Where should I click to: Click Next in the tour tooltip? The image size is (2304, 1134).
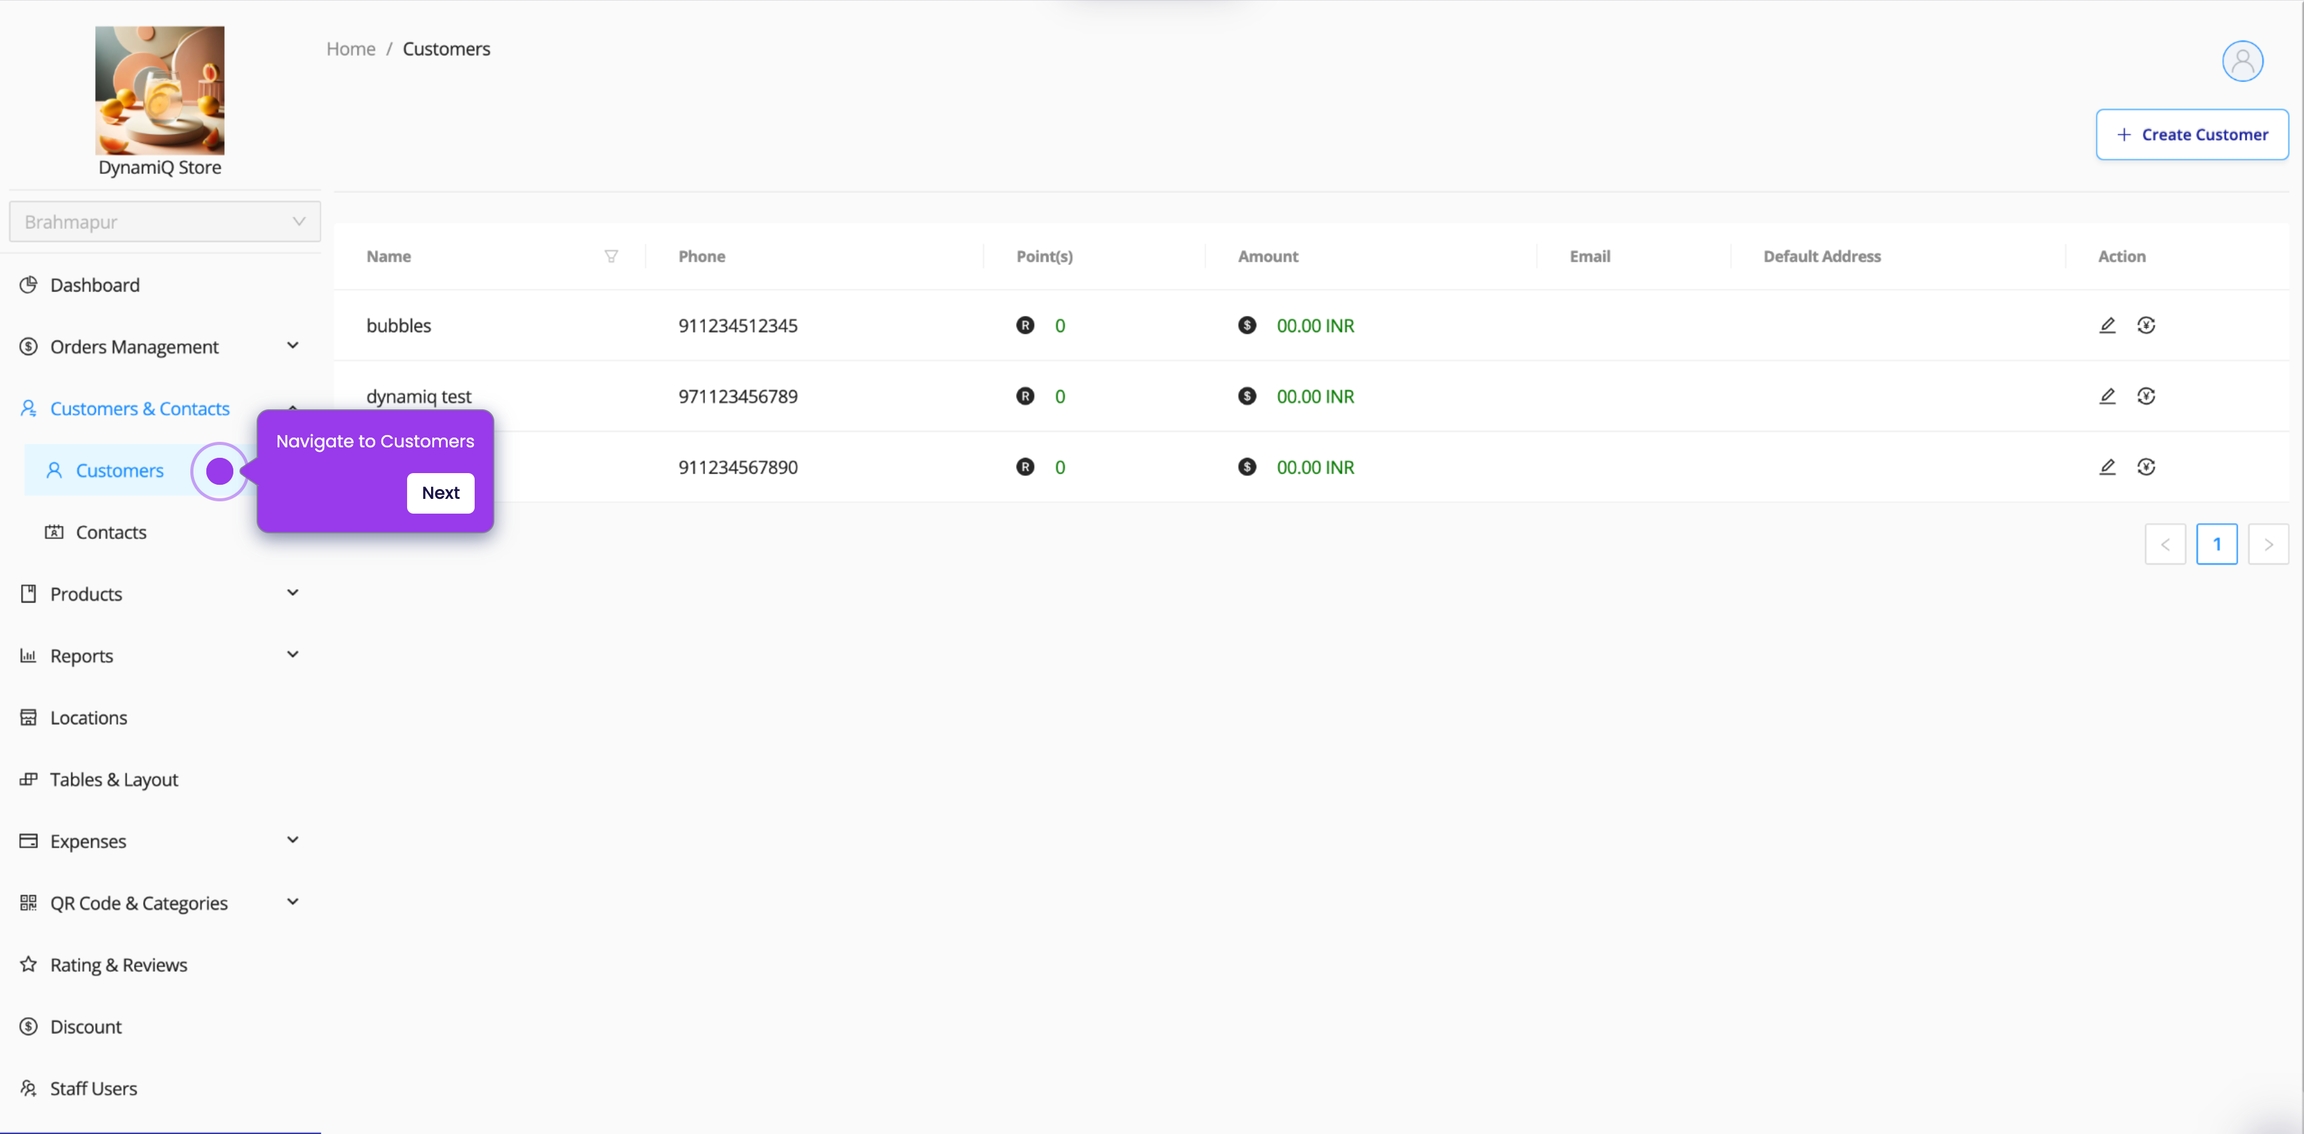coord(440,492)
